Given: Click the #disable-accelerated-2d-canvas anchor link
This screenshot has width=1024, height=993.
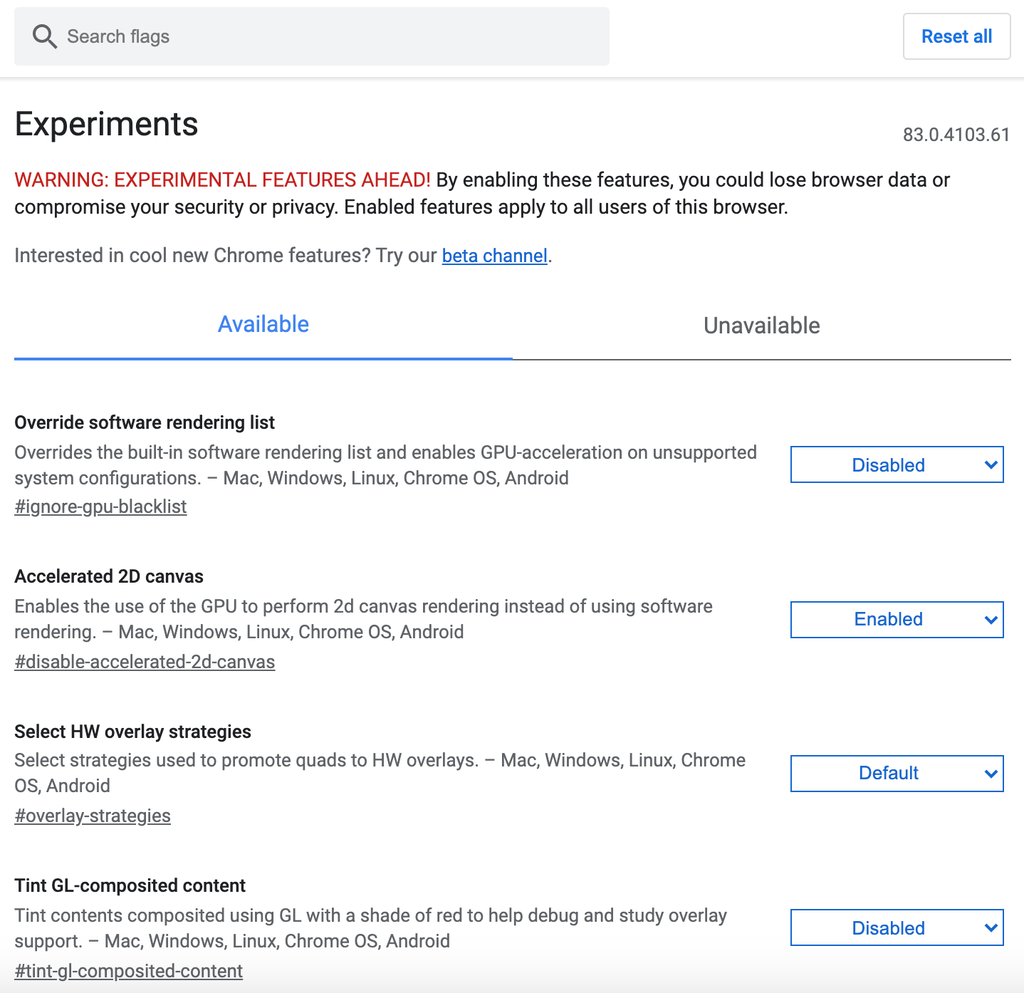Looking at the screenshot, I should tap(144, 662).
